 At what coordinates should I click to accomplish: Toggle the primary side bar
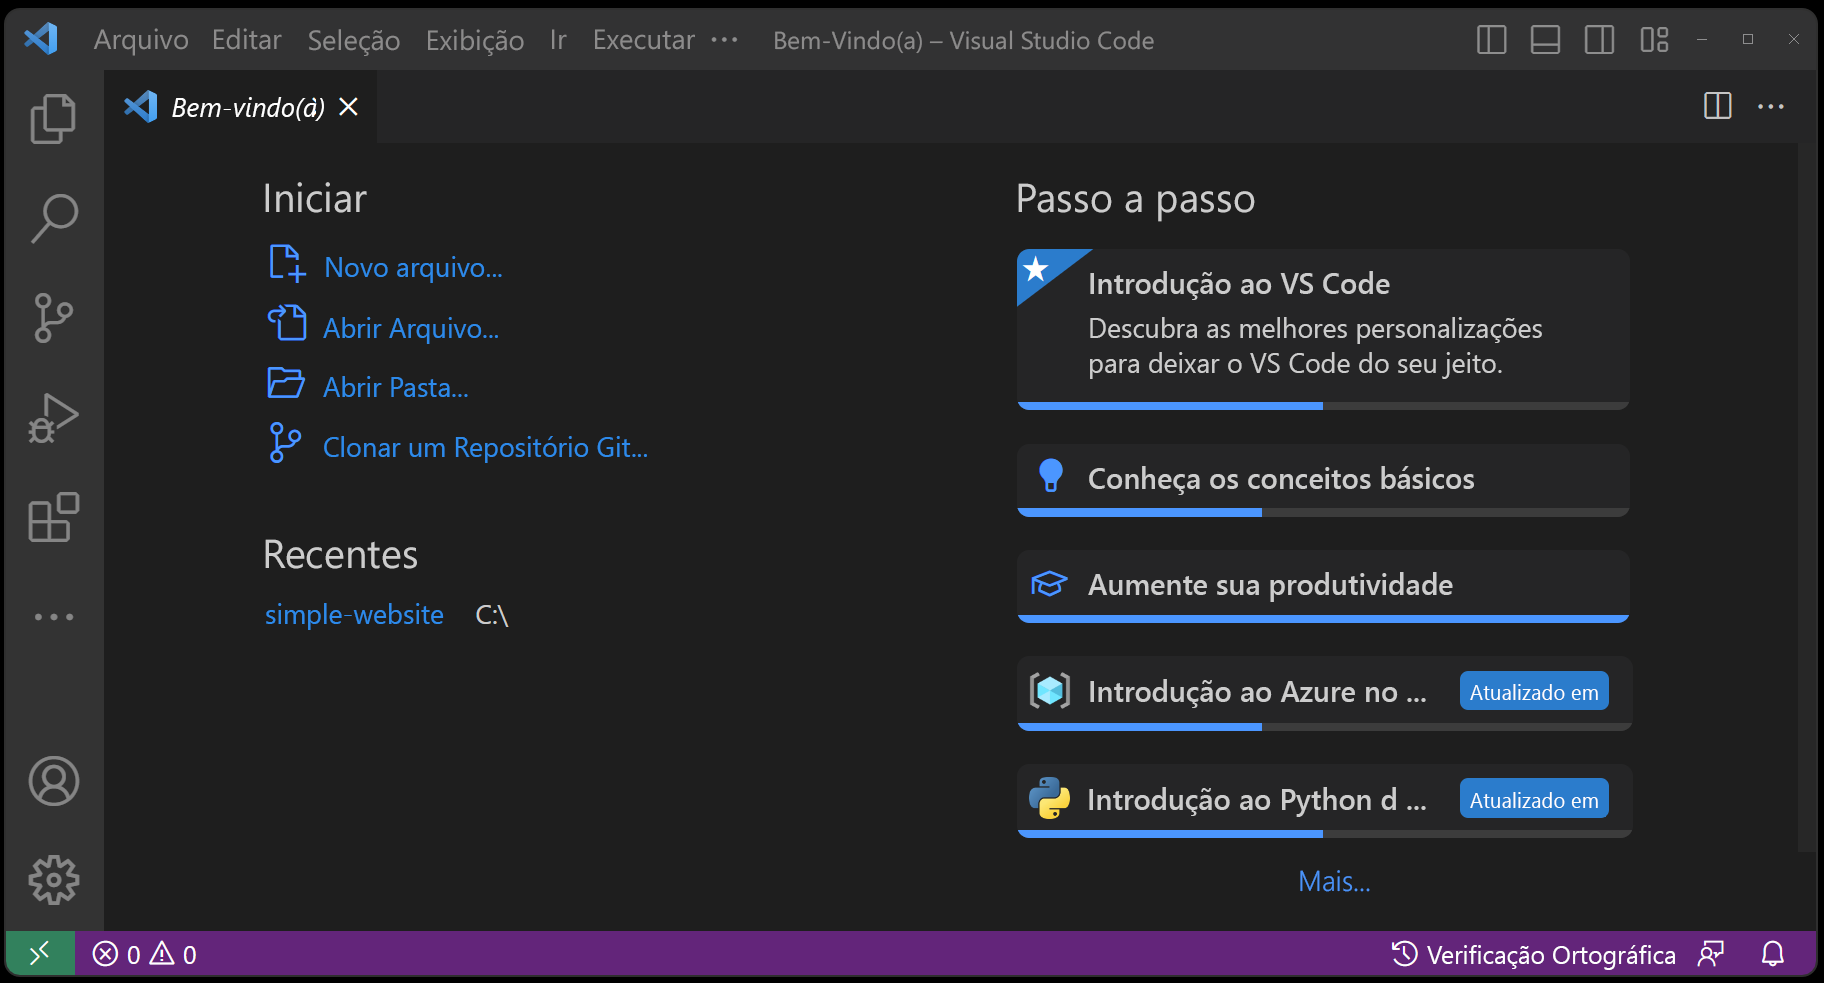[1491, 40]
